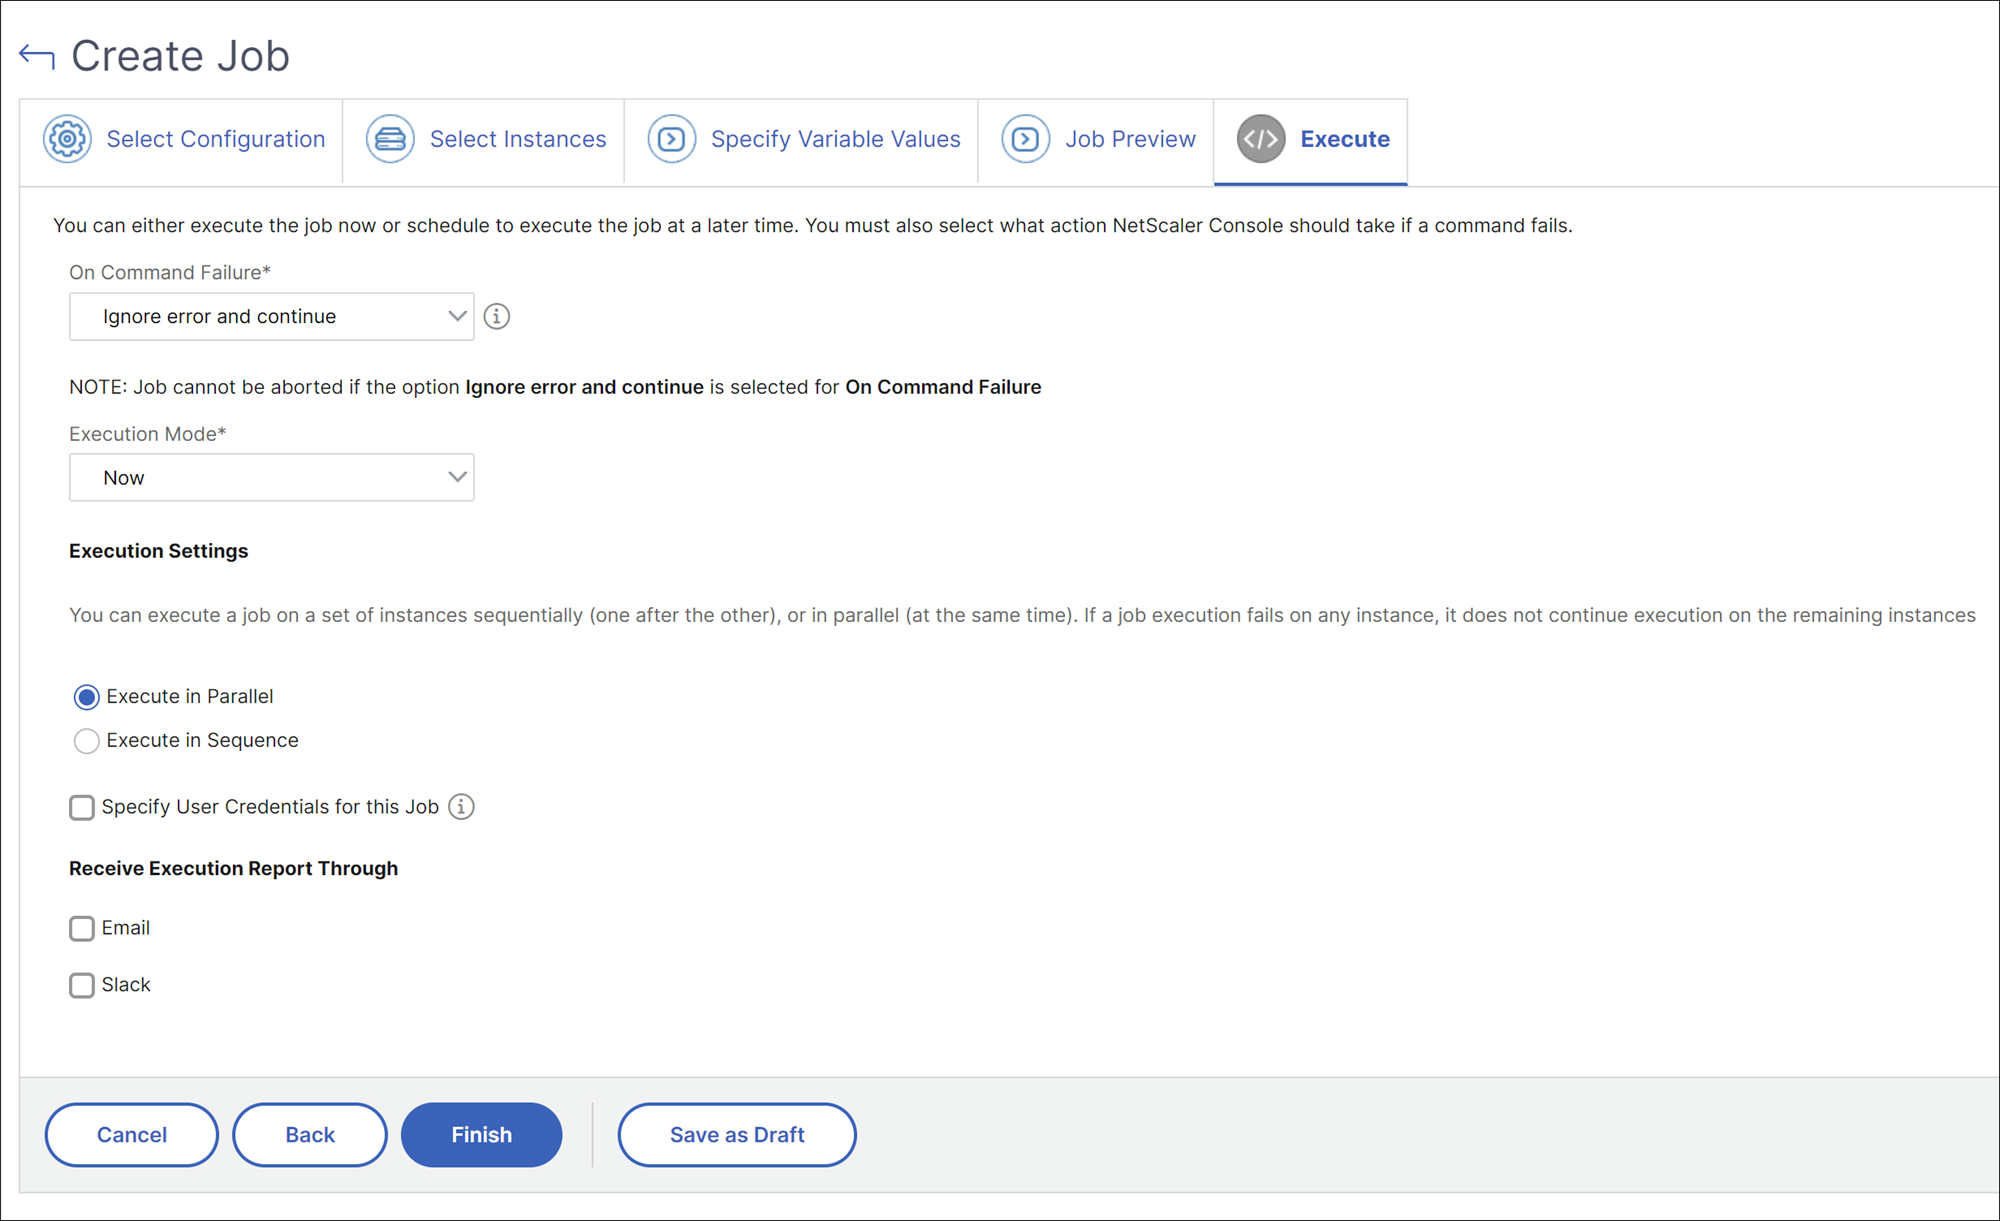Click the Job Preview arrow icon
Viewport: 2000px width, 1221px height.
coord(1026,139)
